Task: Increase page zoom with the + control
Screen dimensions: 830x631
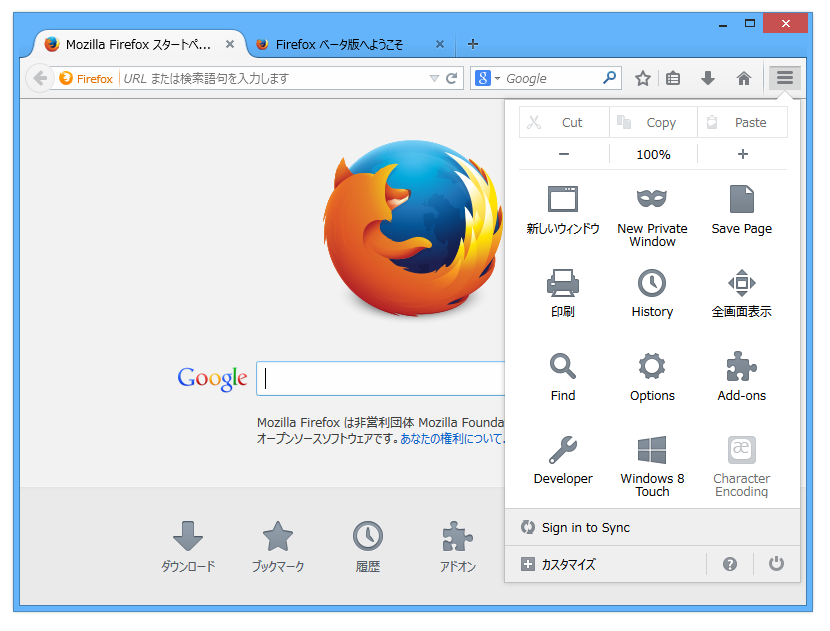Action: coord(742,154)
